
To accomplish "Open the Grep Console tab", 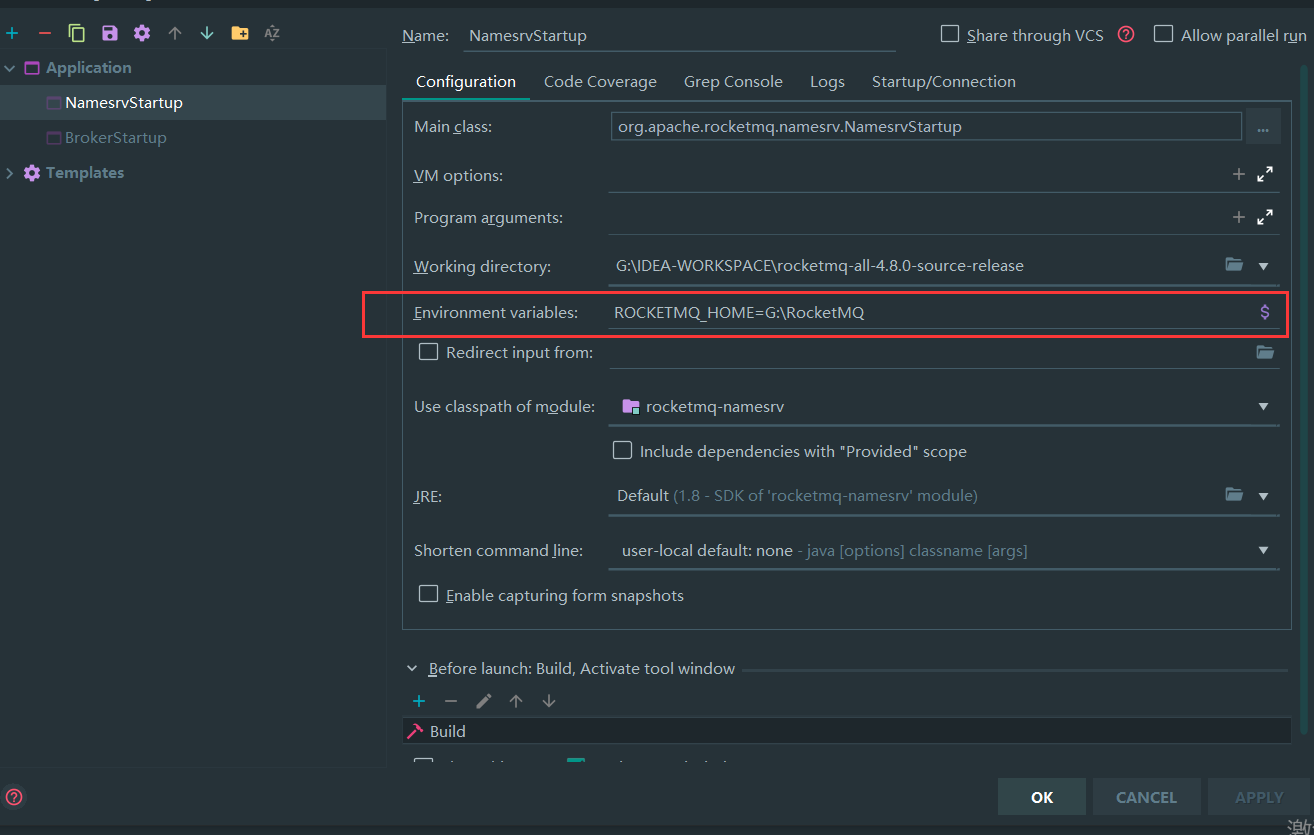I will click(x=733, y=82).
